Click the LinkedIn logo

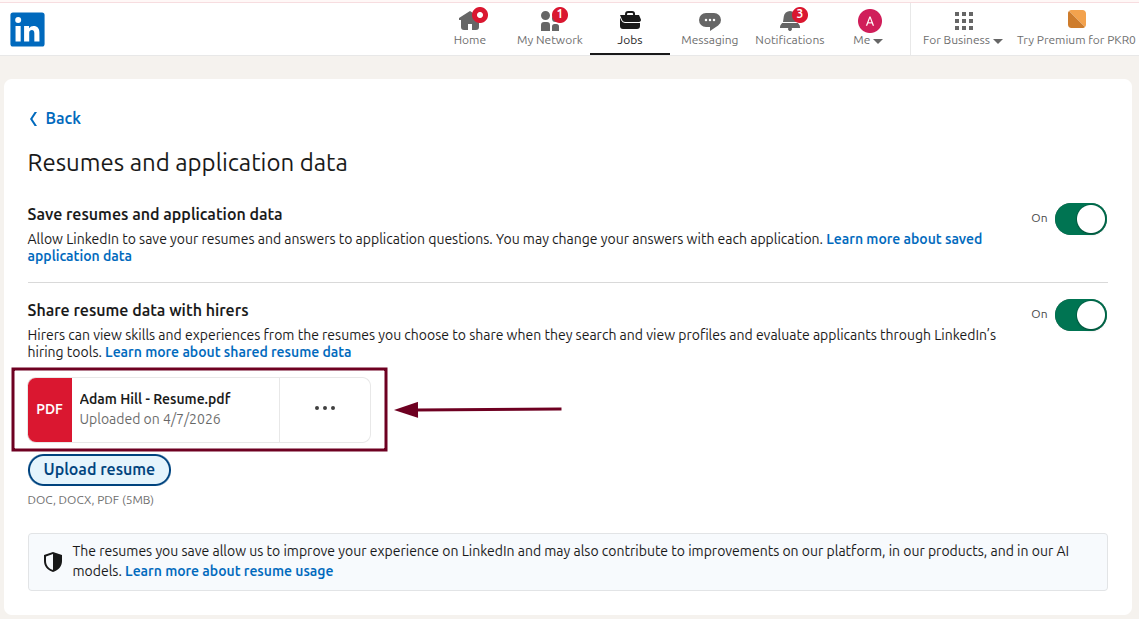point(27,29)
